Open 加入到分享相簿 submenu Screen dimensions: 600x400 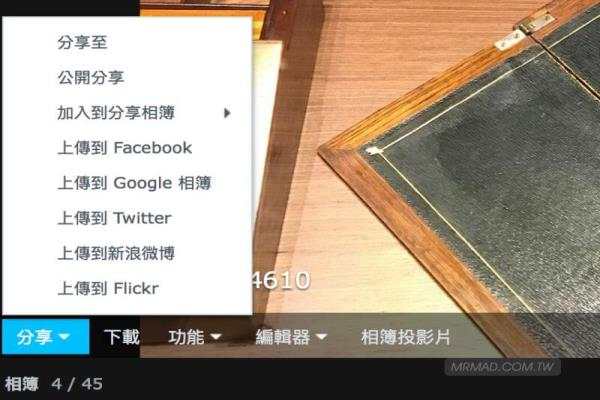[127, 113]
